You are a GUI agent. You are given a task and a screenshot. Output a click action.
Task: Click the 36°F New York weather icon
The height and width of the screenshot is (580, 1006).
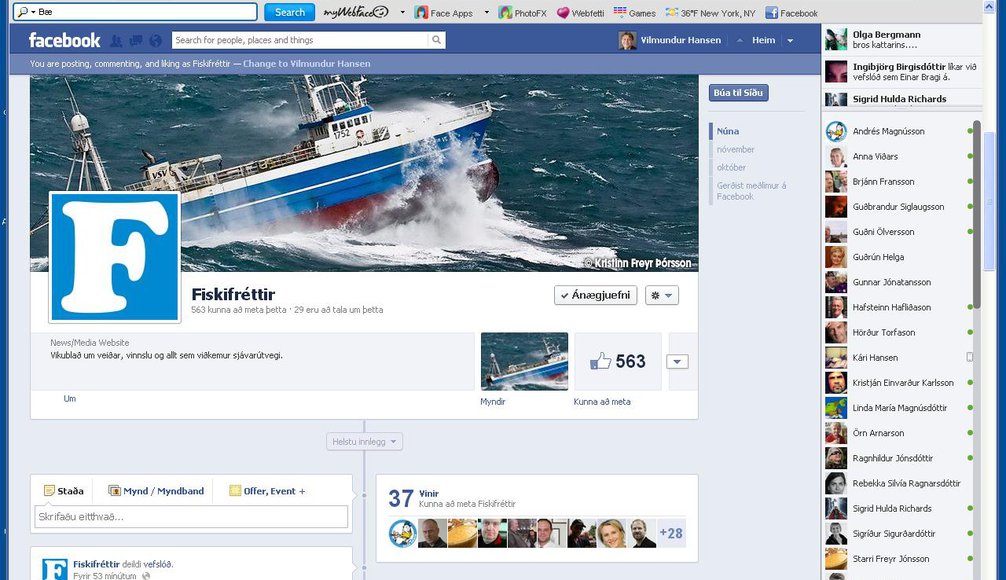coord(672,12)
